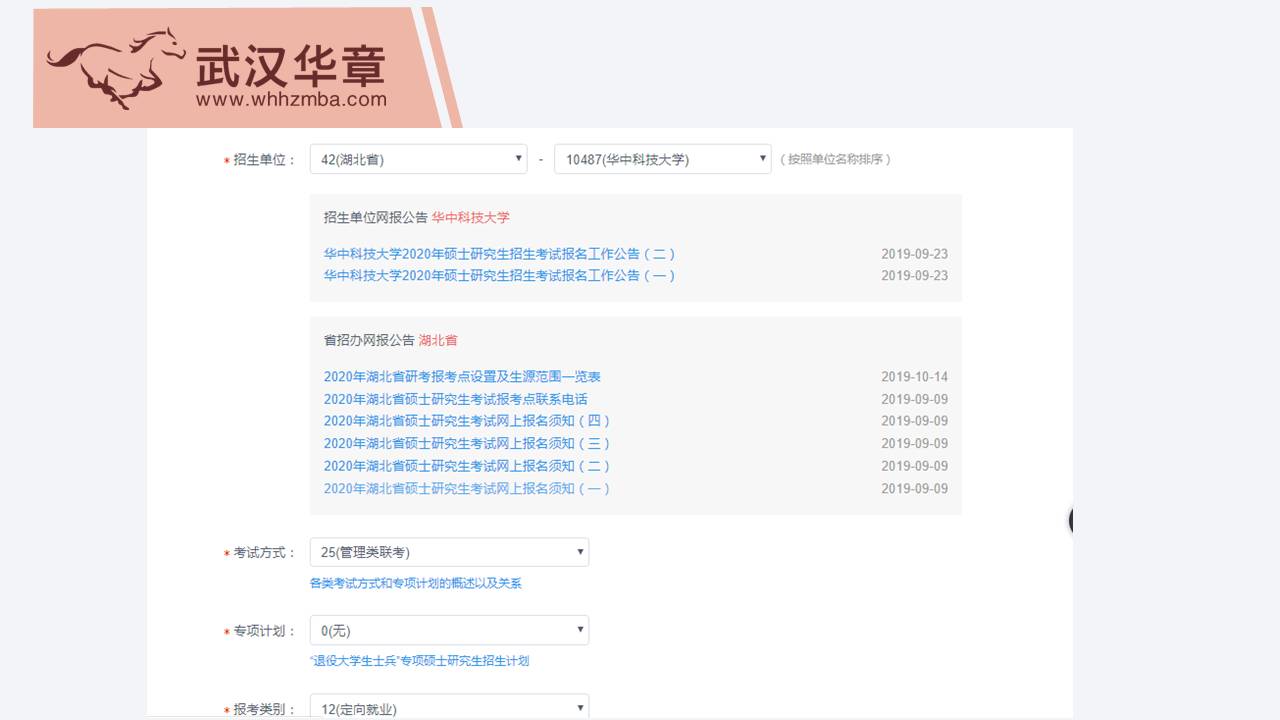Open 华中科技大学2020年报名工作公告（二）link
The image size is (1280, 720).
(x=500, y=254)
